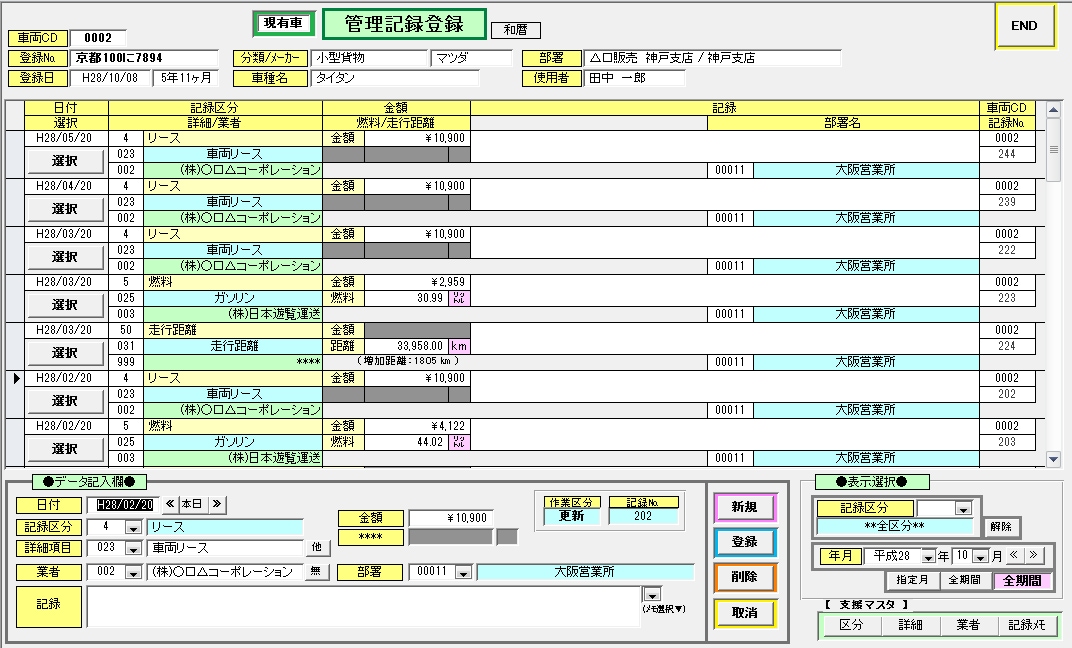This screenshot has height=648, width=1072.
Task: Choose the highlighted 全期間 option
Action: coord(1022,581)
